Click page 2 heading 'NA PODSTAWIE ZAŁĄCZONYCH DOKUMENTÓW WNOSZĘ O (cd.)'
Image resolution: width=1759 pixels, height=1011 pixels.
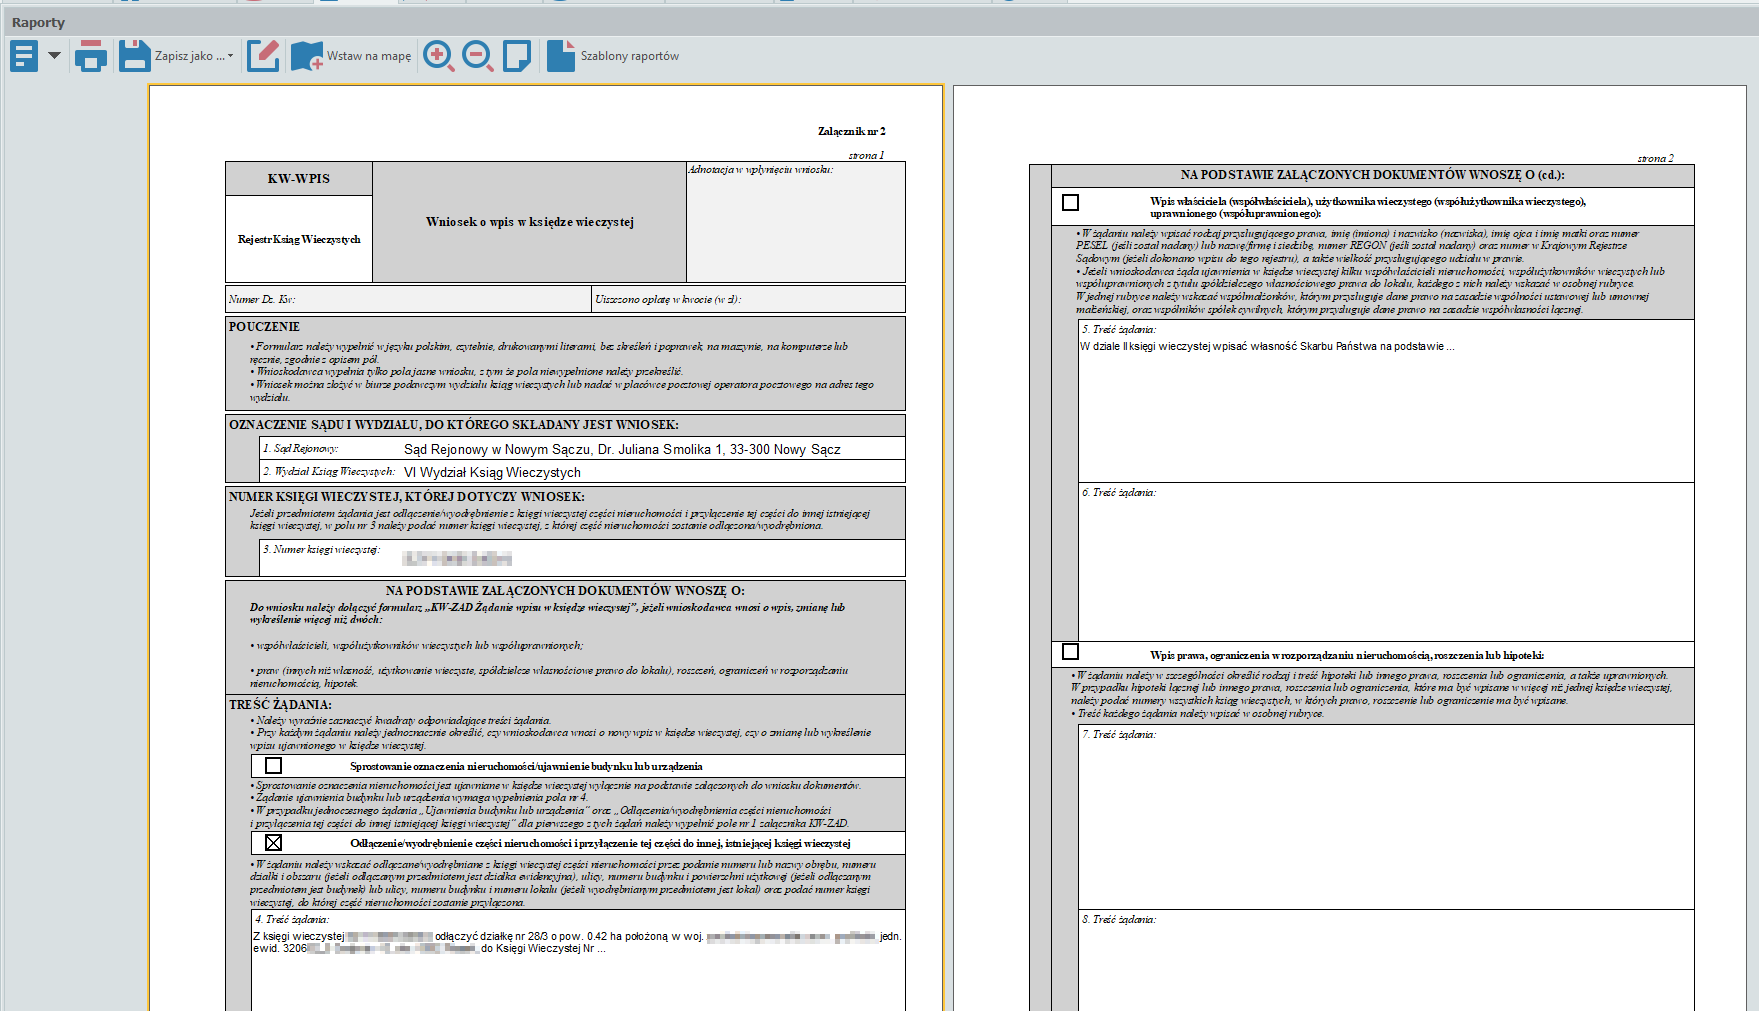click(x=1373, y=175)
